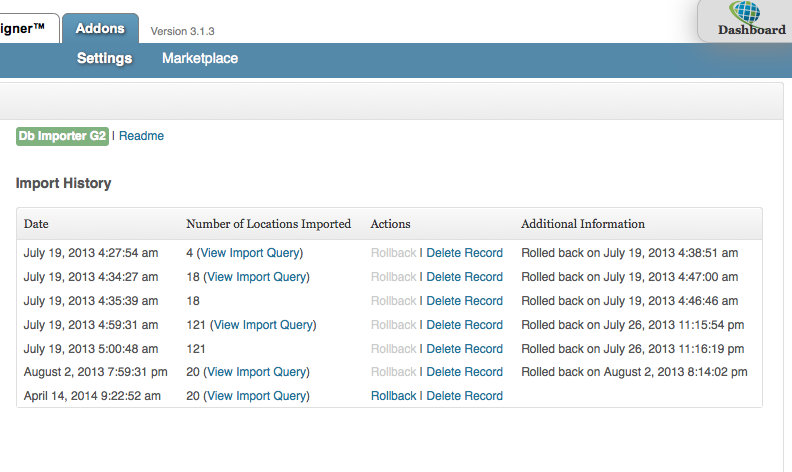Delete Record for July 19 5:00:48 am import

coord(464,349)
